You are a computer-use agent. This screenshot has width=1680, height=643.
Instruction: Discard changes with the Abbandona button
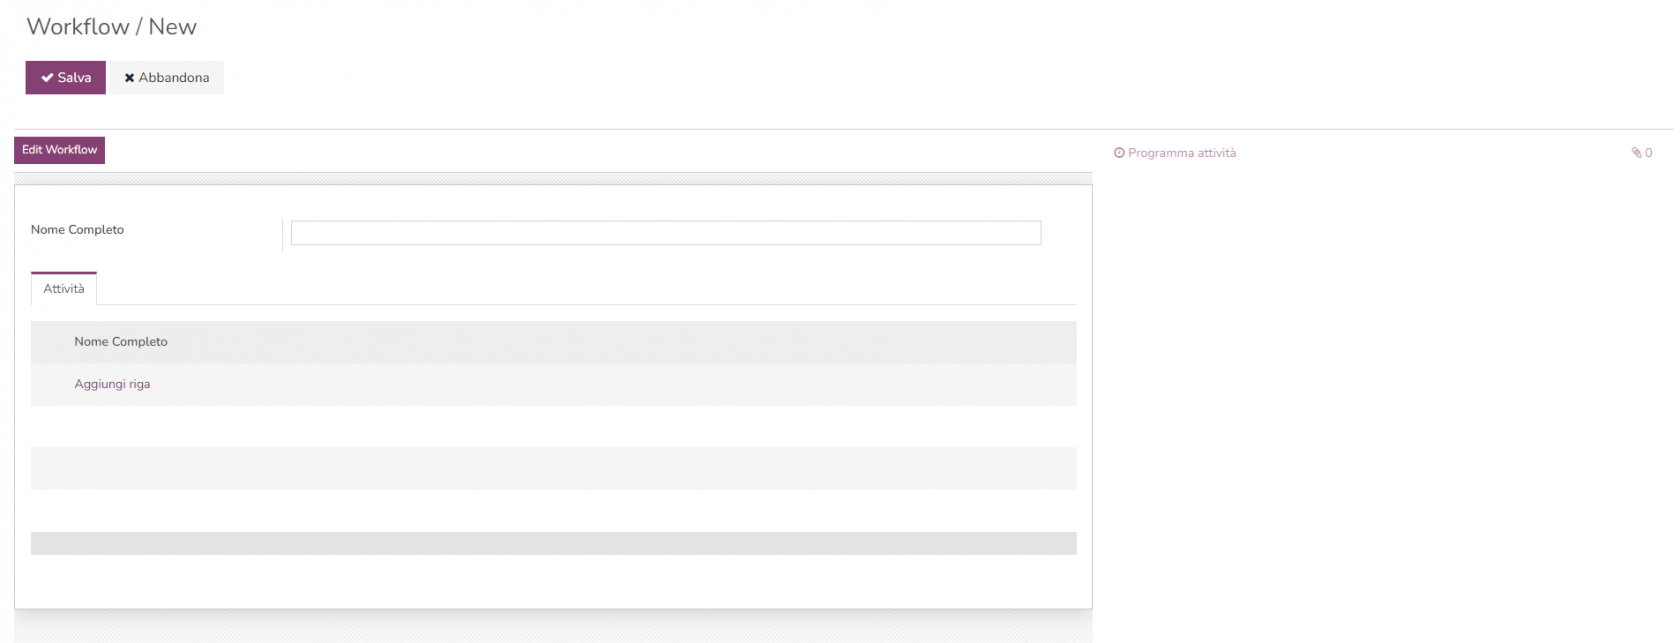(x=167, y=78)
